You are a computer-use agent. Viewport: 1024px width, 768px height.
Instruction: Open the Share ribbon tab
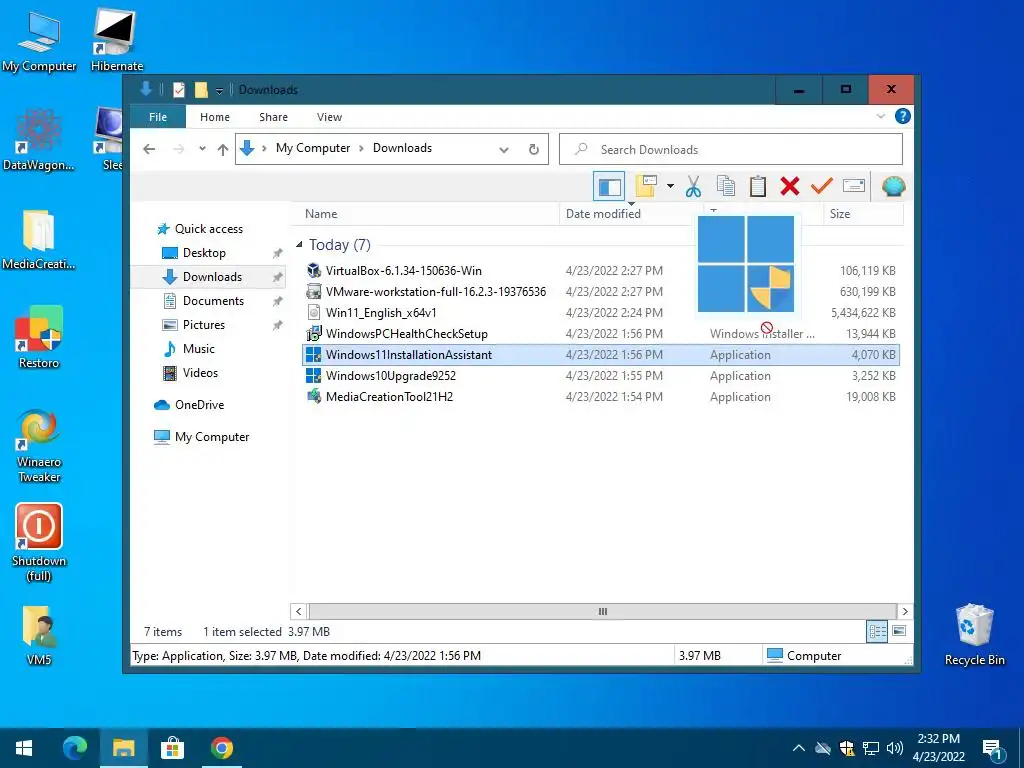click(x=273, y=117)
